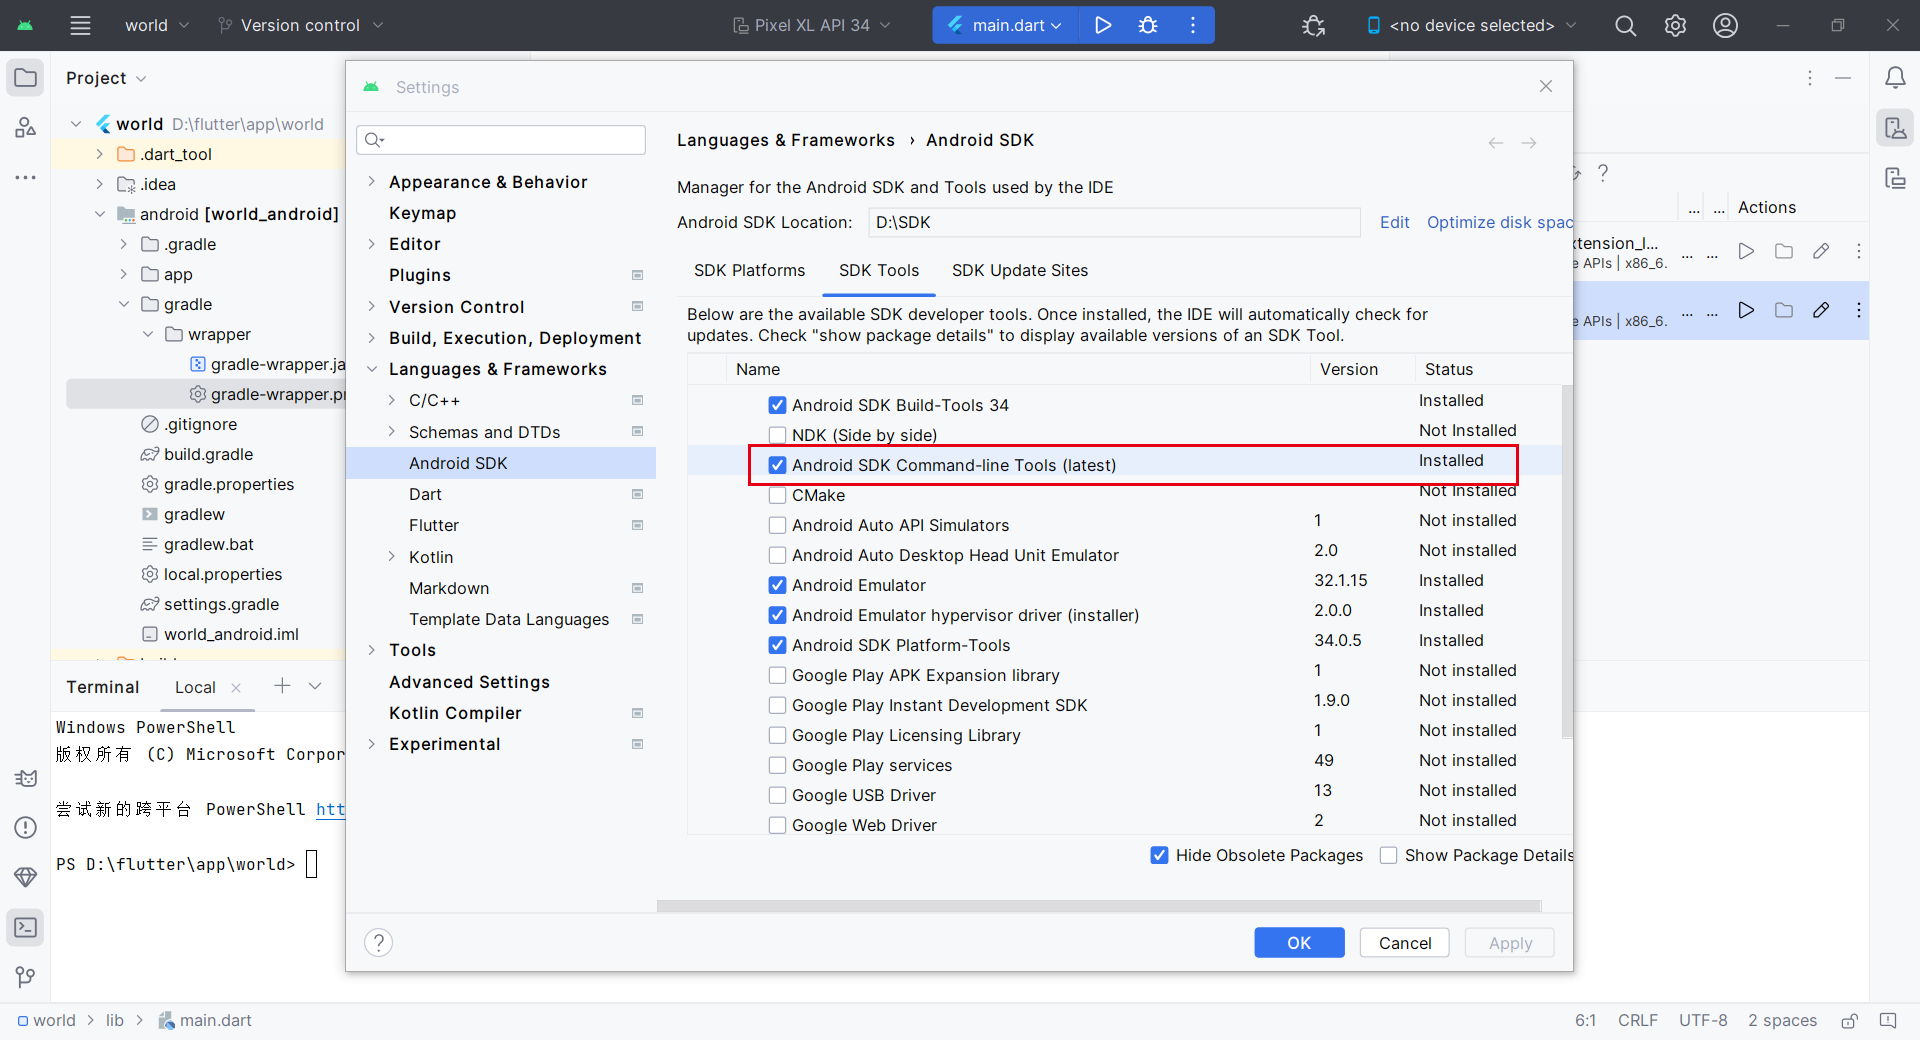Open App Quality Insights gem icon
The width and height of the screenshot is (1920, 1040).
point(25,877)
